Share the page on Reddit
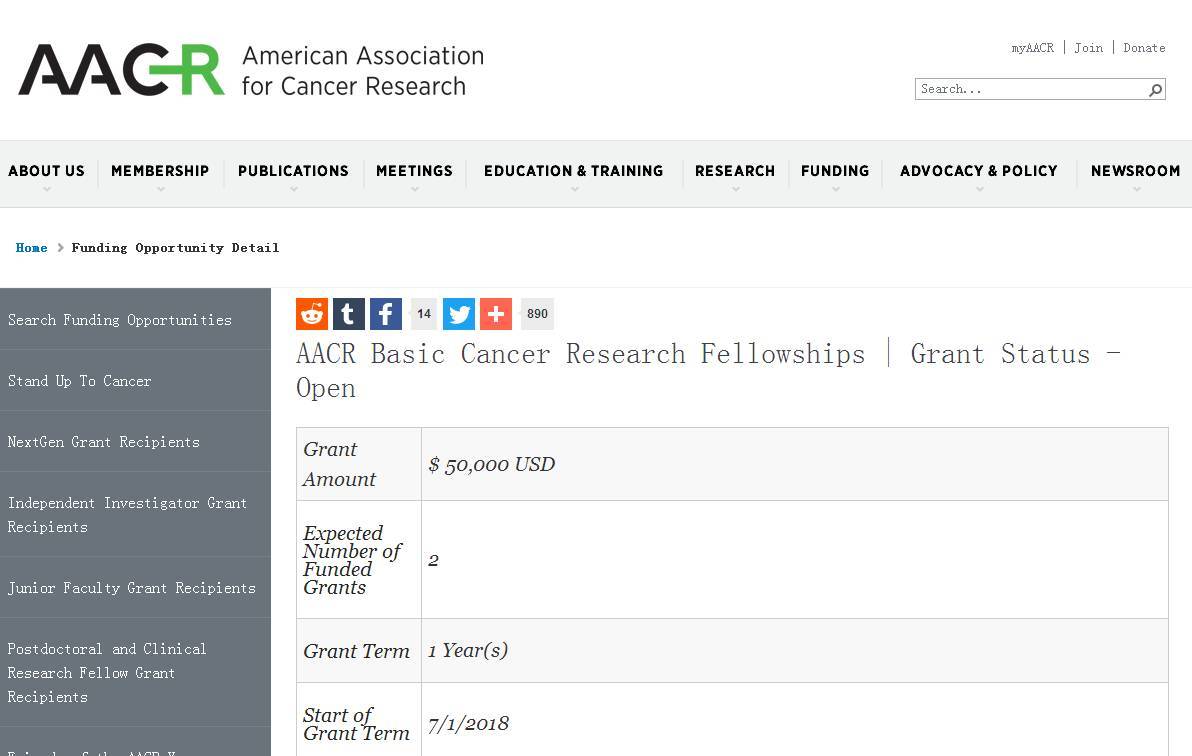 point(312,314)
